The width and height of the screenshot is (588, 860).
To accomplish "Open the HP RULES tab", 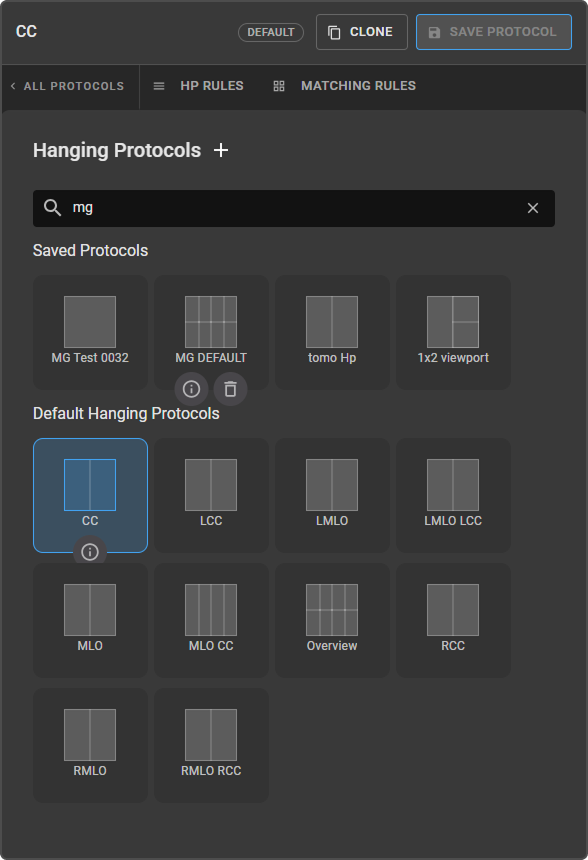I will coord(199,86).
